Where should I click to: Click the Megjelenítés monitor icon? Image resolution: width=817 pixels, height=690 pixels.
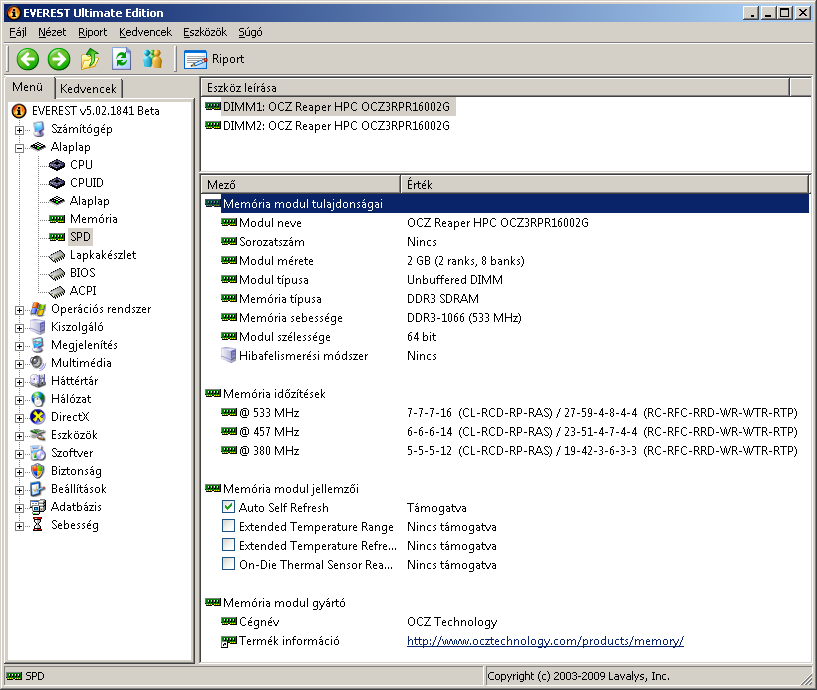(38, 345)
